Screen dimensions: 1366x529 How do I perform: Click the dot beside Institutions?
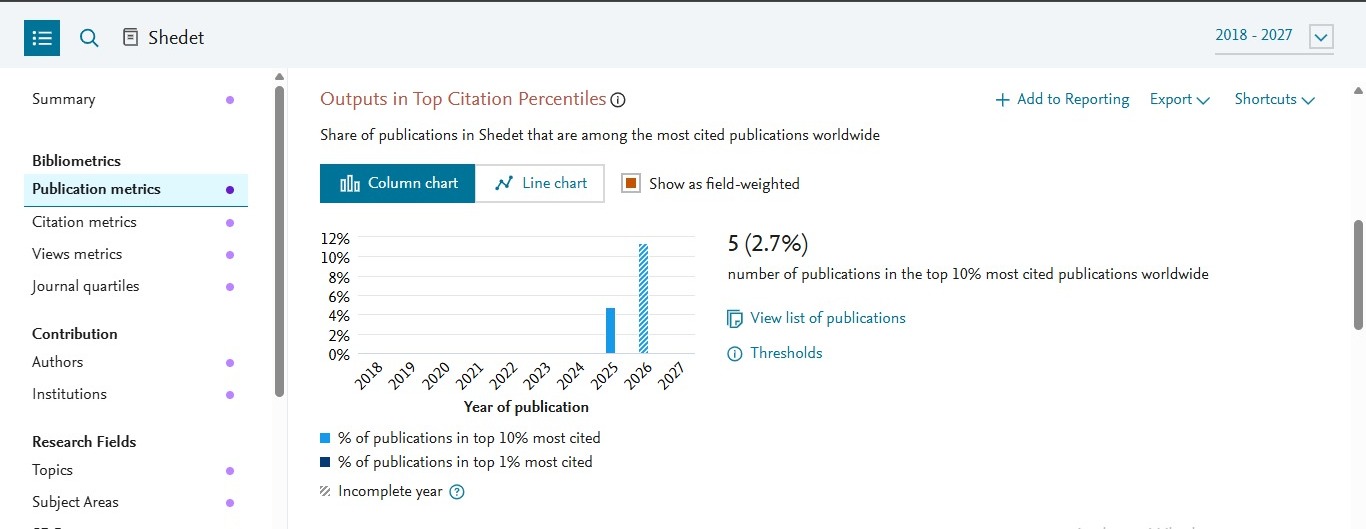coord(230,394)
